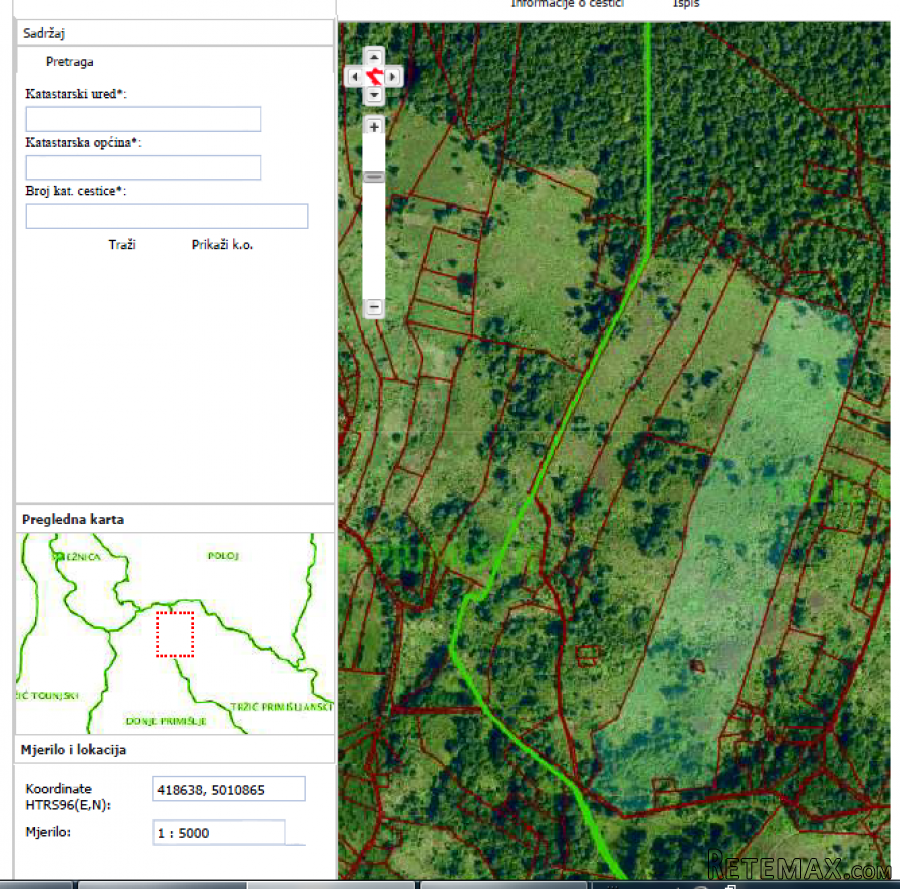The image size is (900, 889).
Task: Click the red dotted overview extent box
Action: 175,634
